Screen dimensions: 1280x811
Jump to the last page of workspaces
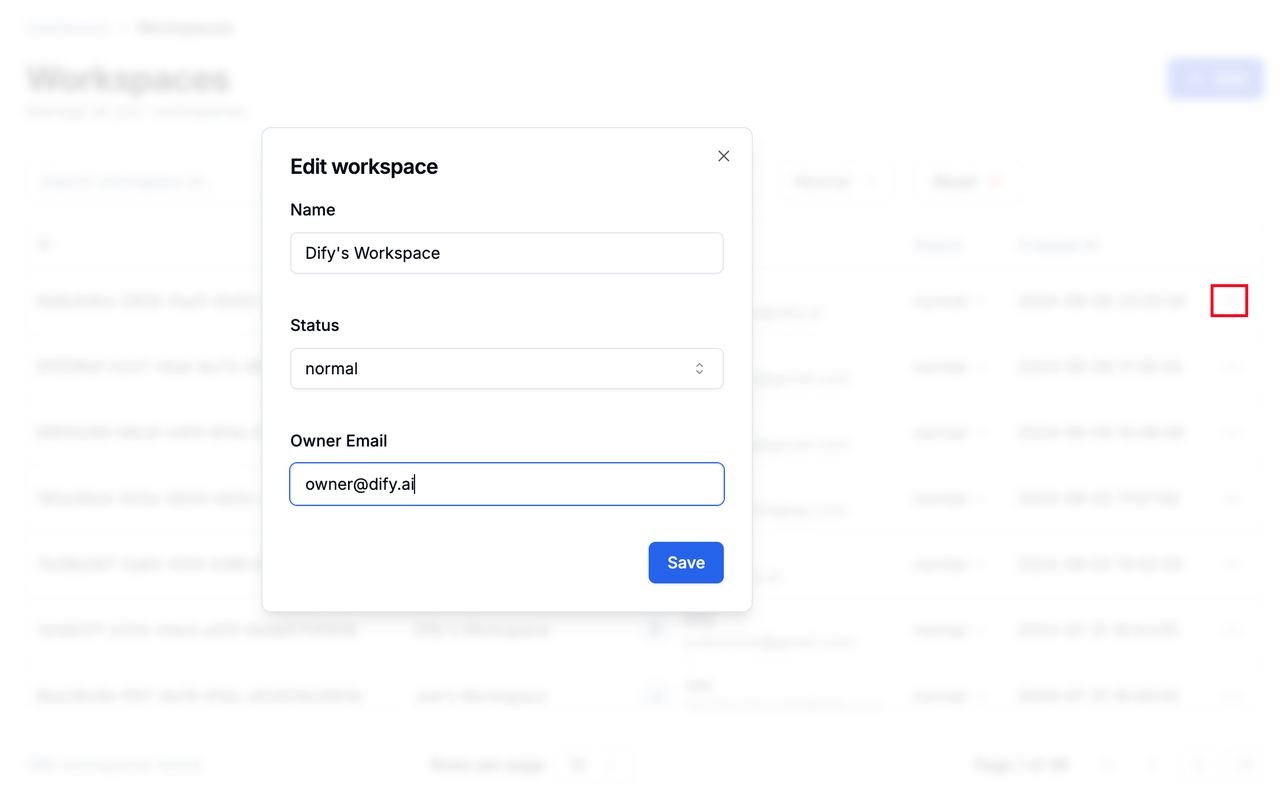[1244, 765]
